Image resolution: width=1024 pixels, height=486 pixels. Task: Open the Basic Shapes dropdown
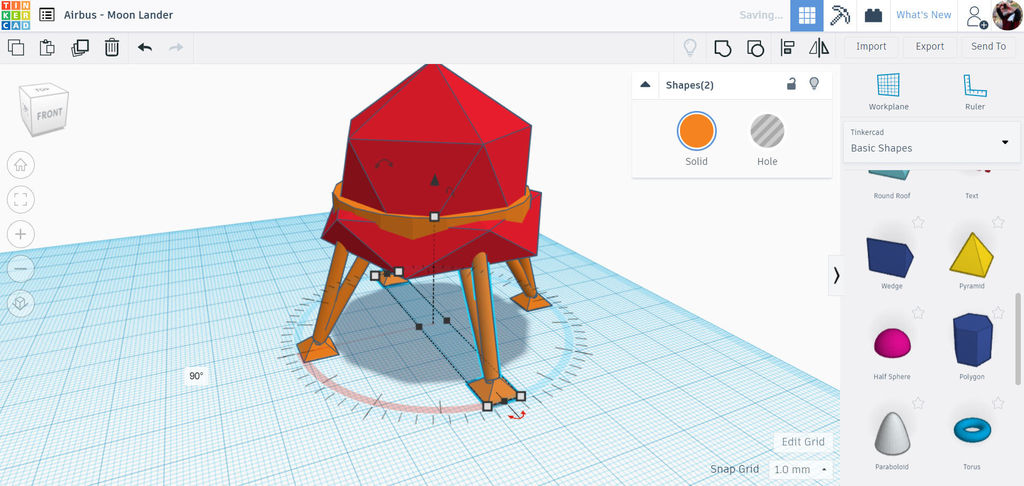point(931,141)
